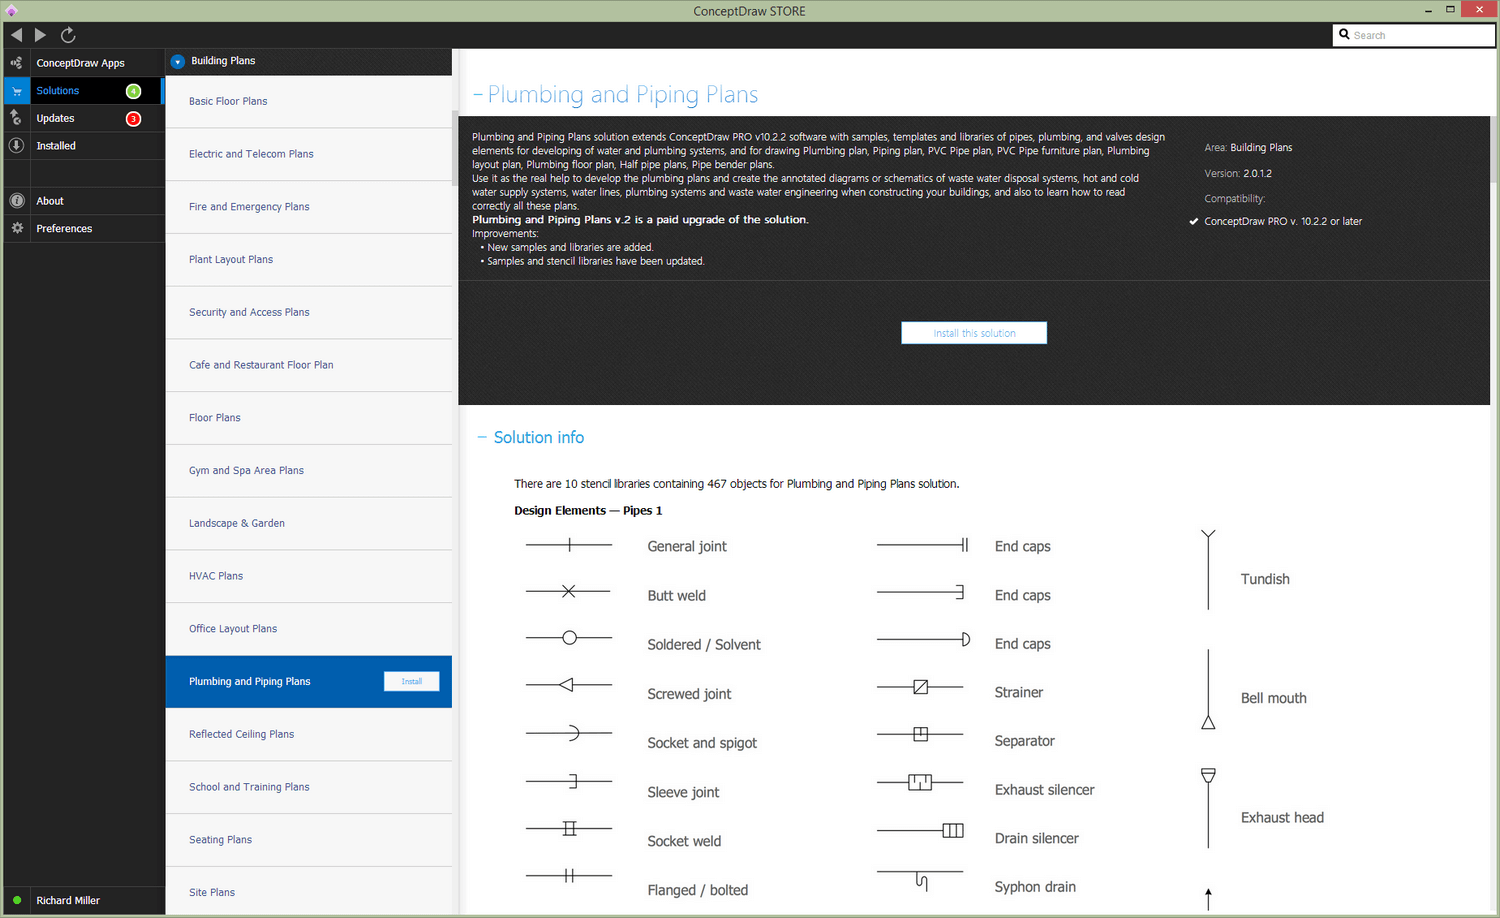This screenshot has height=918, width=1500.
Task: Open ConceptDraw Apps section
Action: [84, 63]
